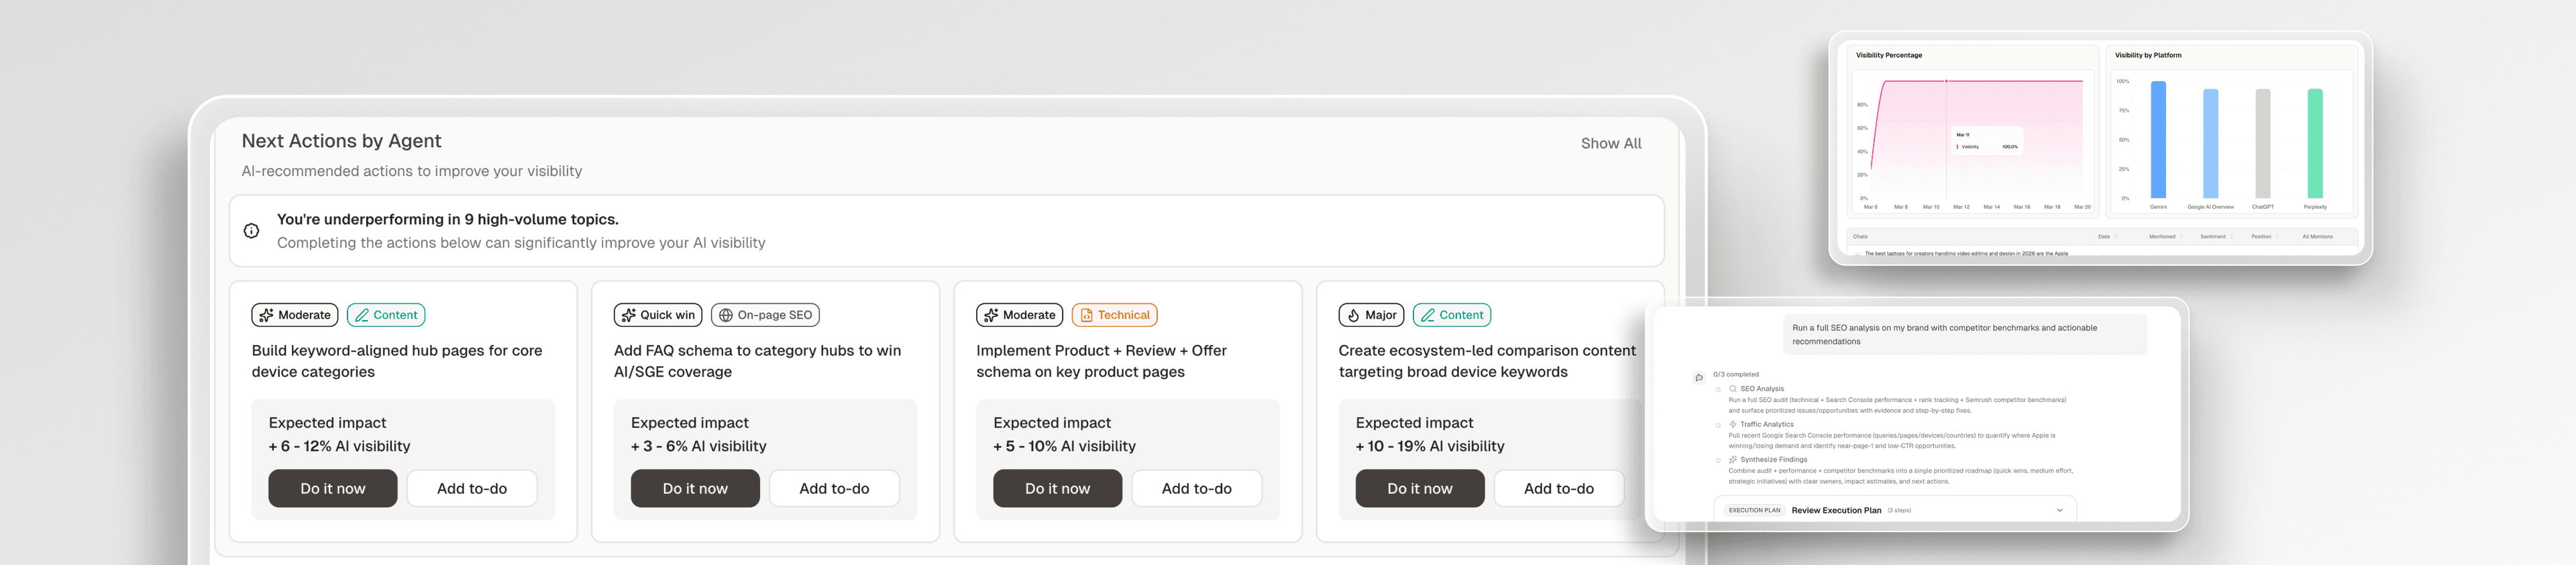The width and height of the screenshot is (2576, 565).
Task: Click the 'Run a full SEO analysis' prompt bubble
Action: click(x=1964, y=335)
